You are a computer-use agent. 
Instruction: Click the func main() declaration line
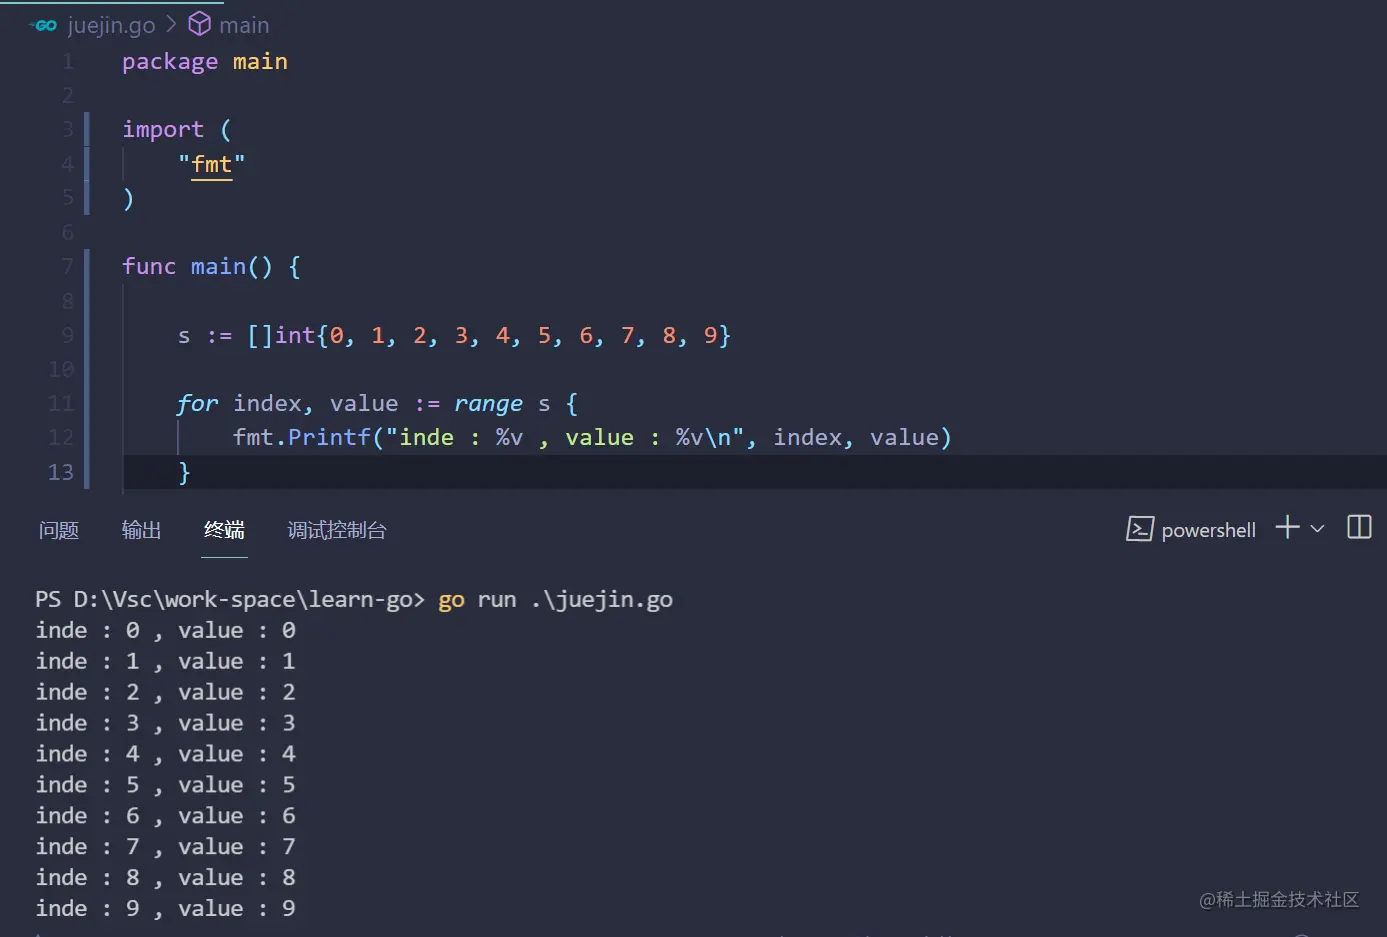click(211, 267)
